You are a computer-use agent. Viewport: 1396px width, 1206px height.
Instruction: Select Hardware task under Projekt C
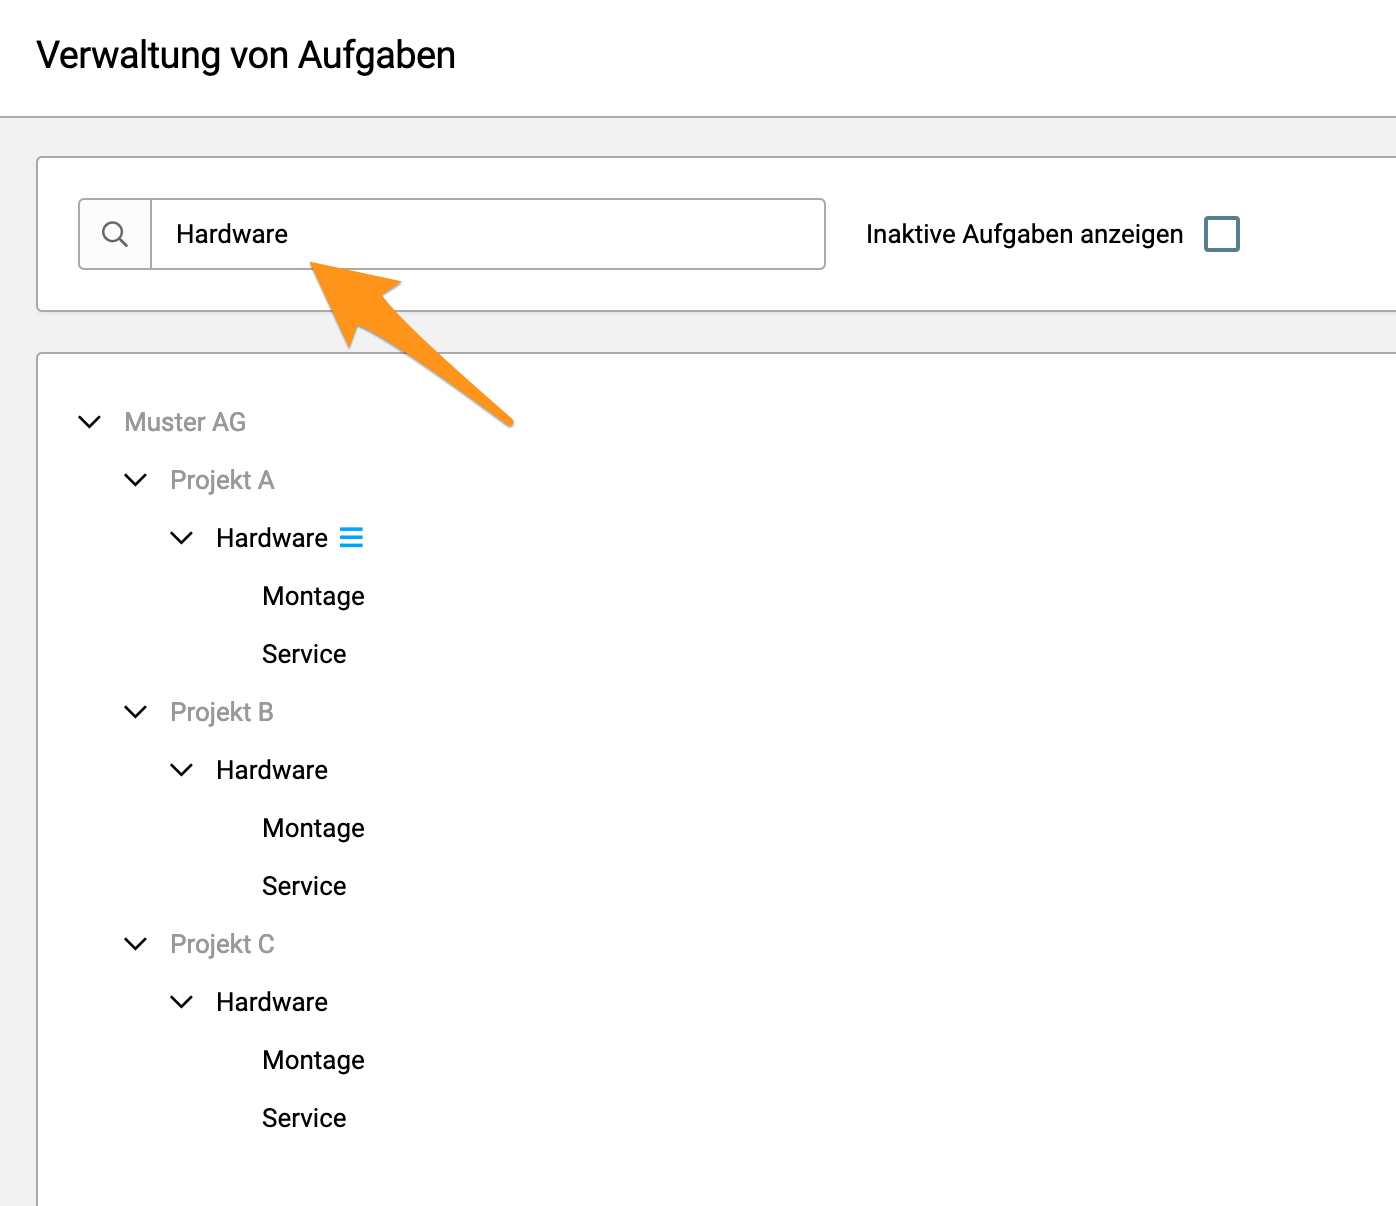272,1002
